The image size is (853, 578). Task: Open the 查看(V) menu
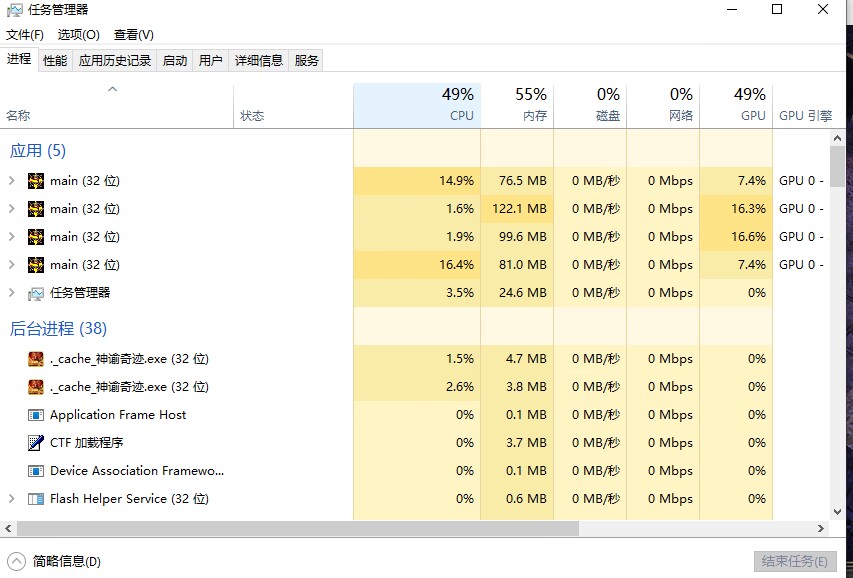pyautogui.click(x=134, y=35)
